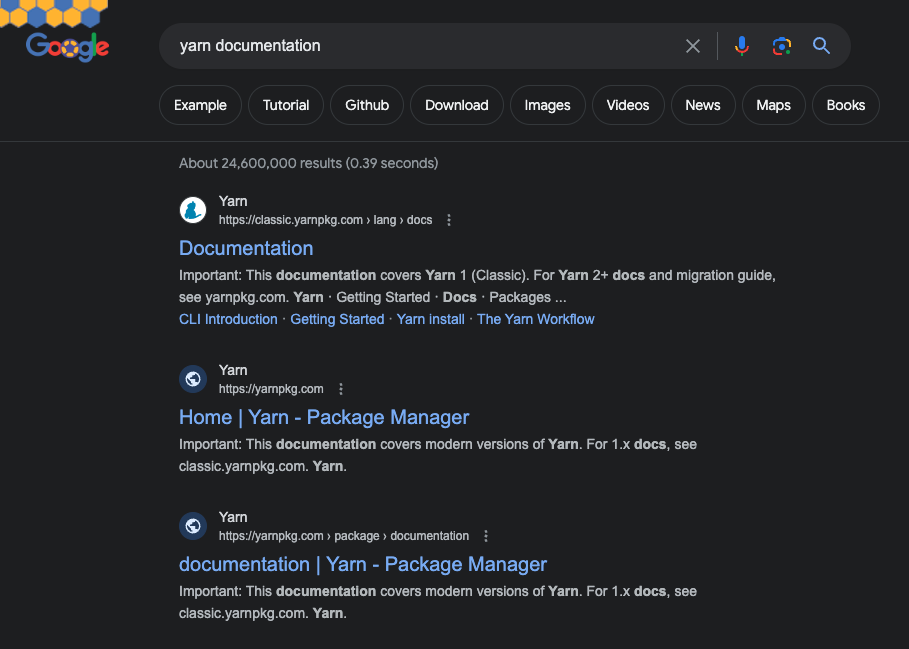Screen dimensions: 909x649
Task: Click the globe favicon of the yarnpkg.com home result
Action: 193,379
